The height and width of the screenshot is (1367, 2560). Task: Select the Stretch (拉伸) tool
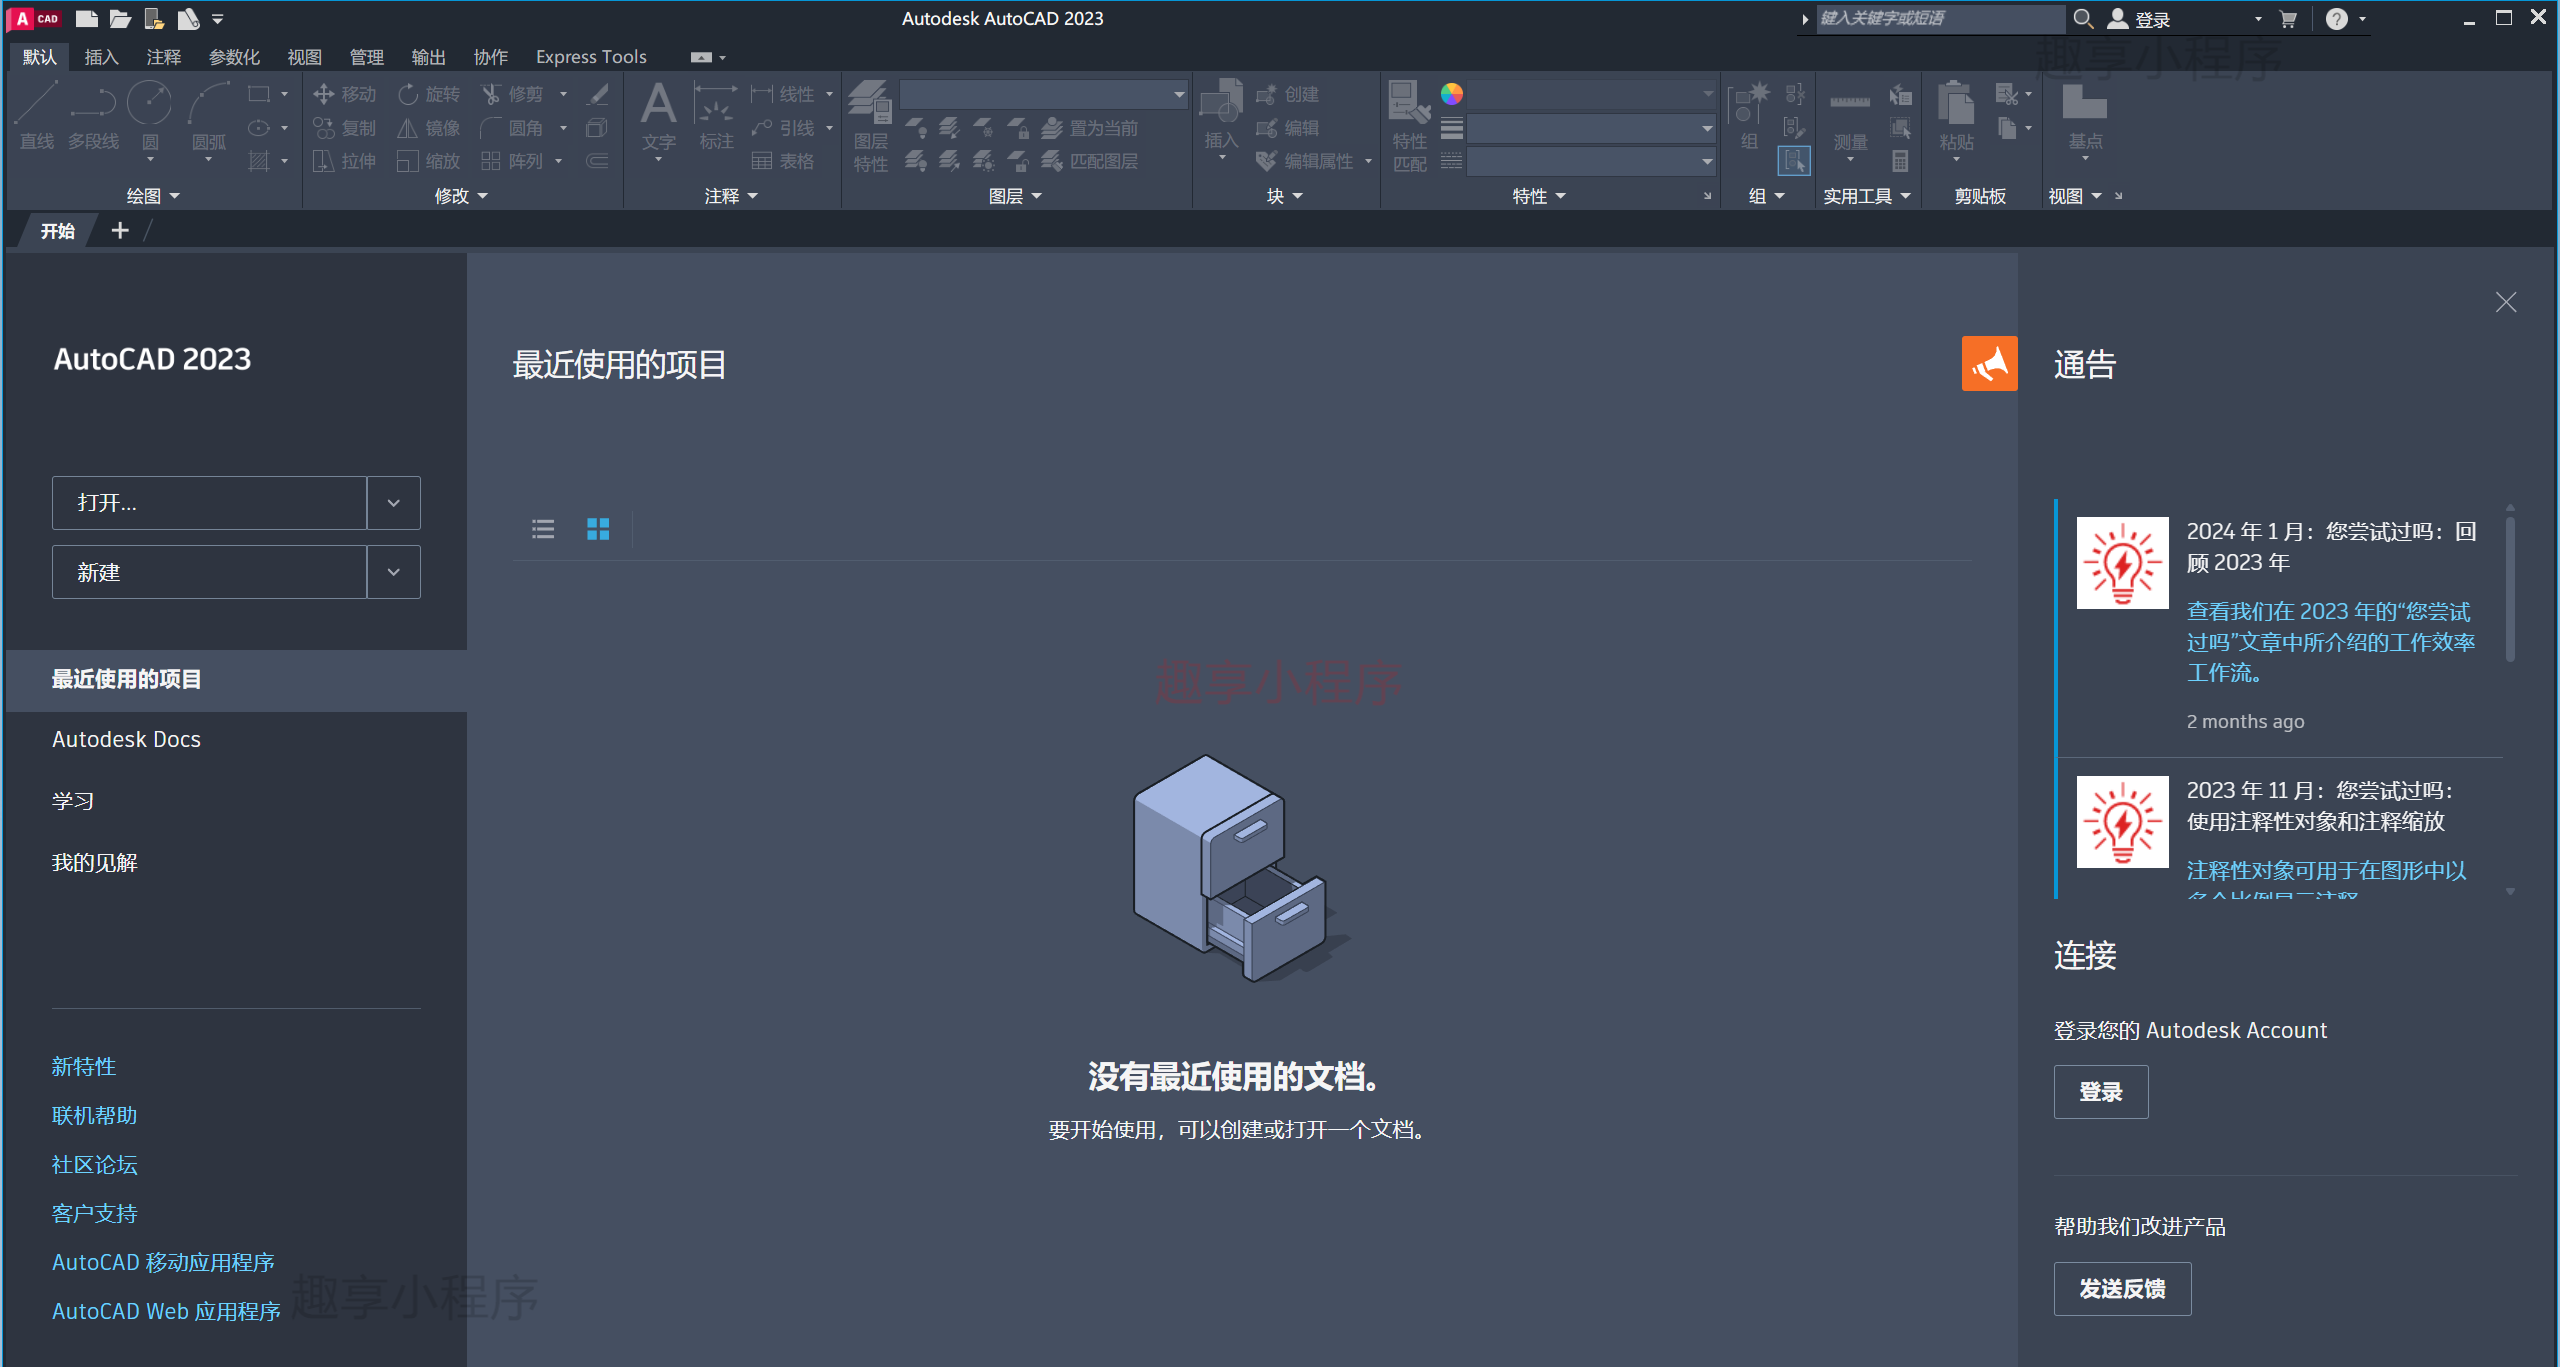[345, 161]
